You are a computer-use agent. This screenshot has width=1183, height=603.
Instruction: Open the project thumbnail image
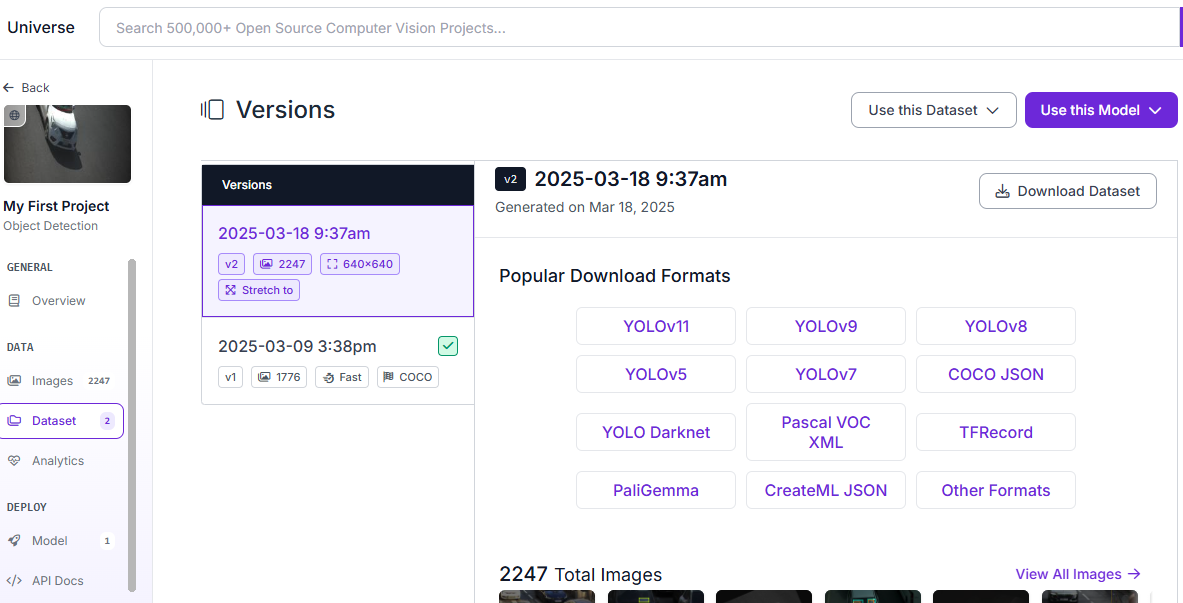pyautogui.click(x=67, y=143)
